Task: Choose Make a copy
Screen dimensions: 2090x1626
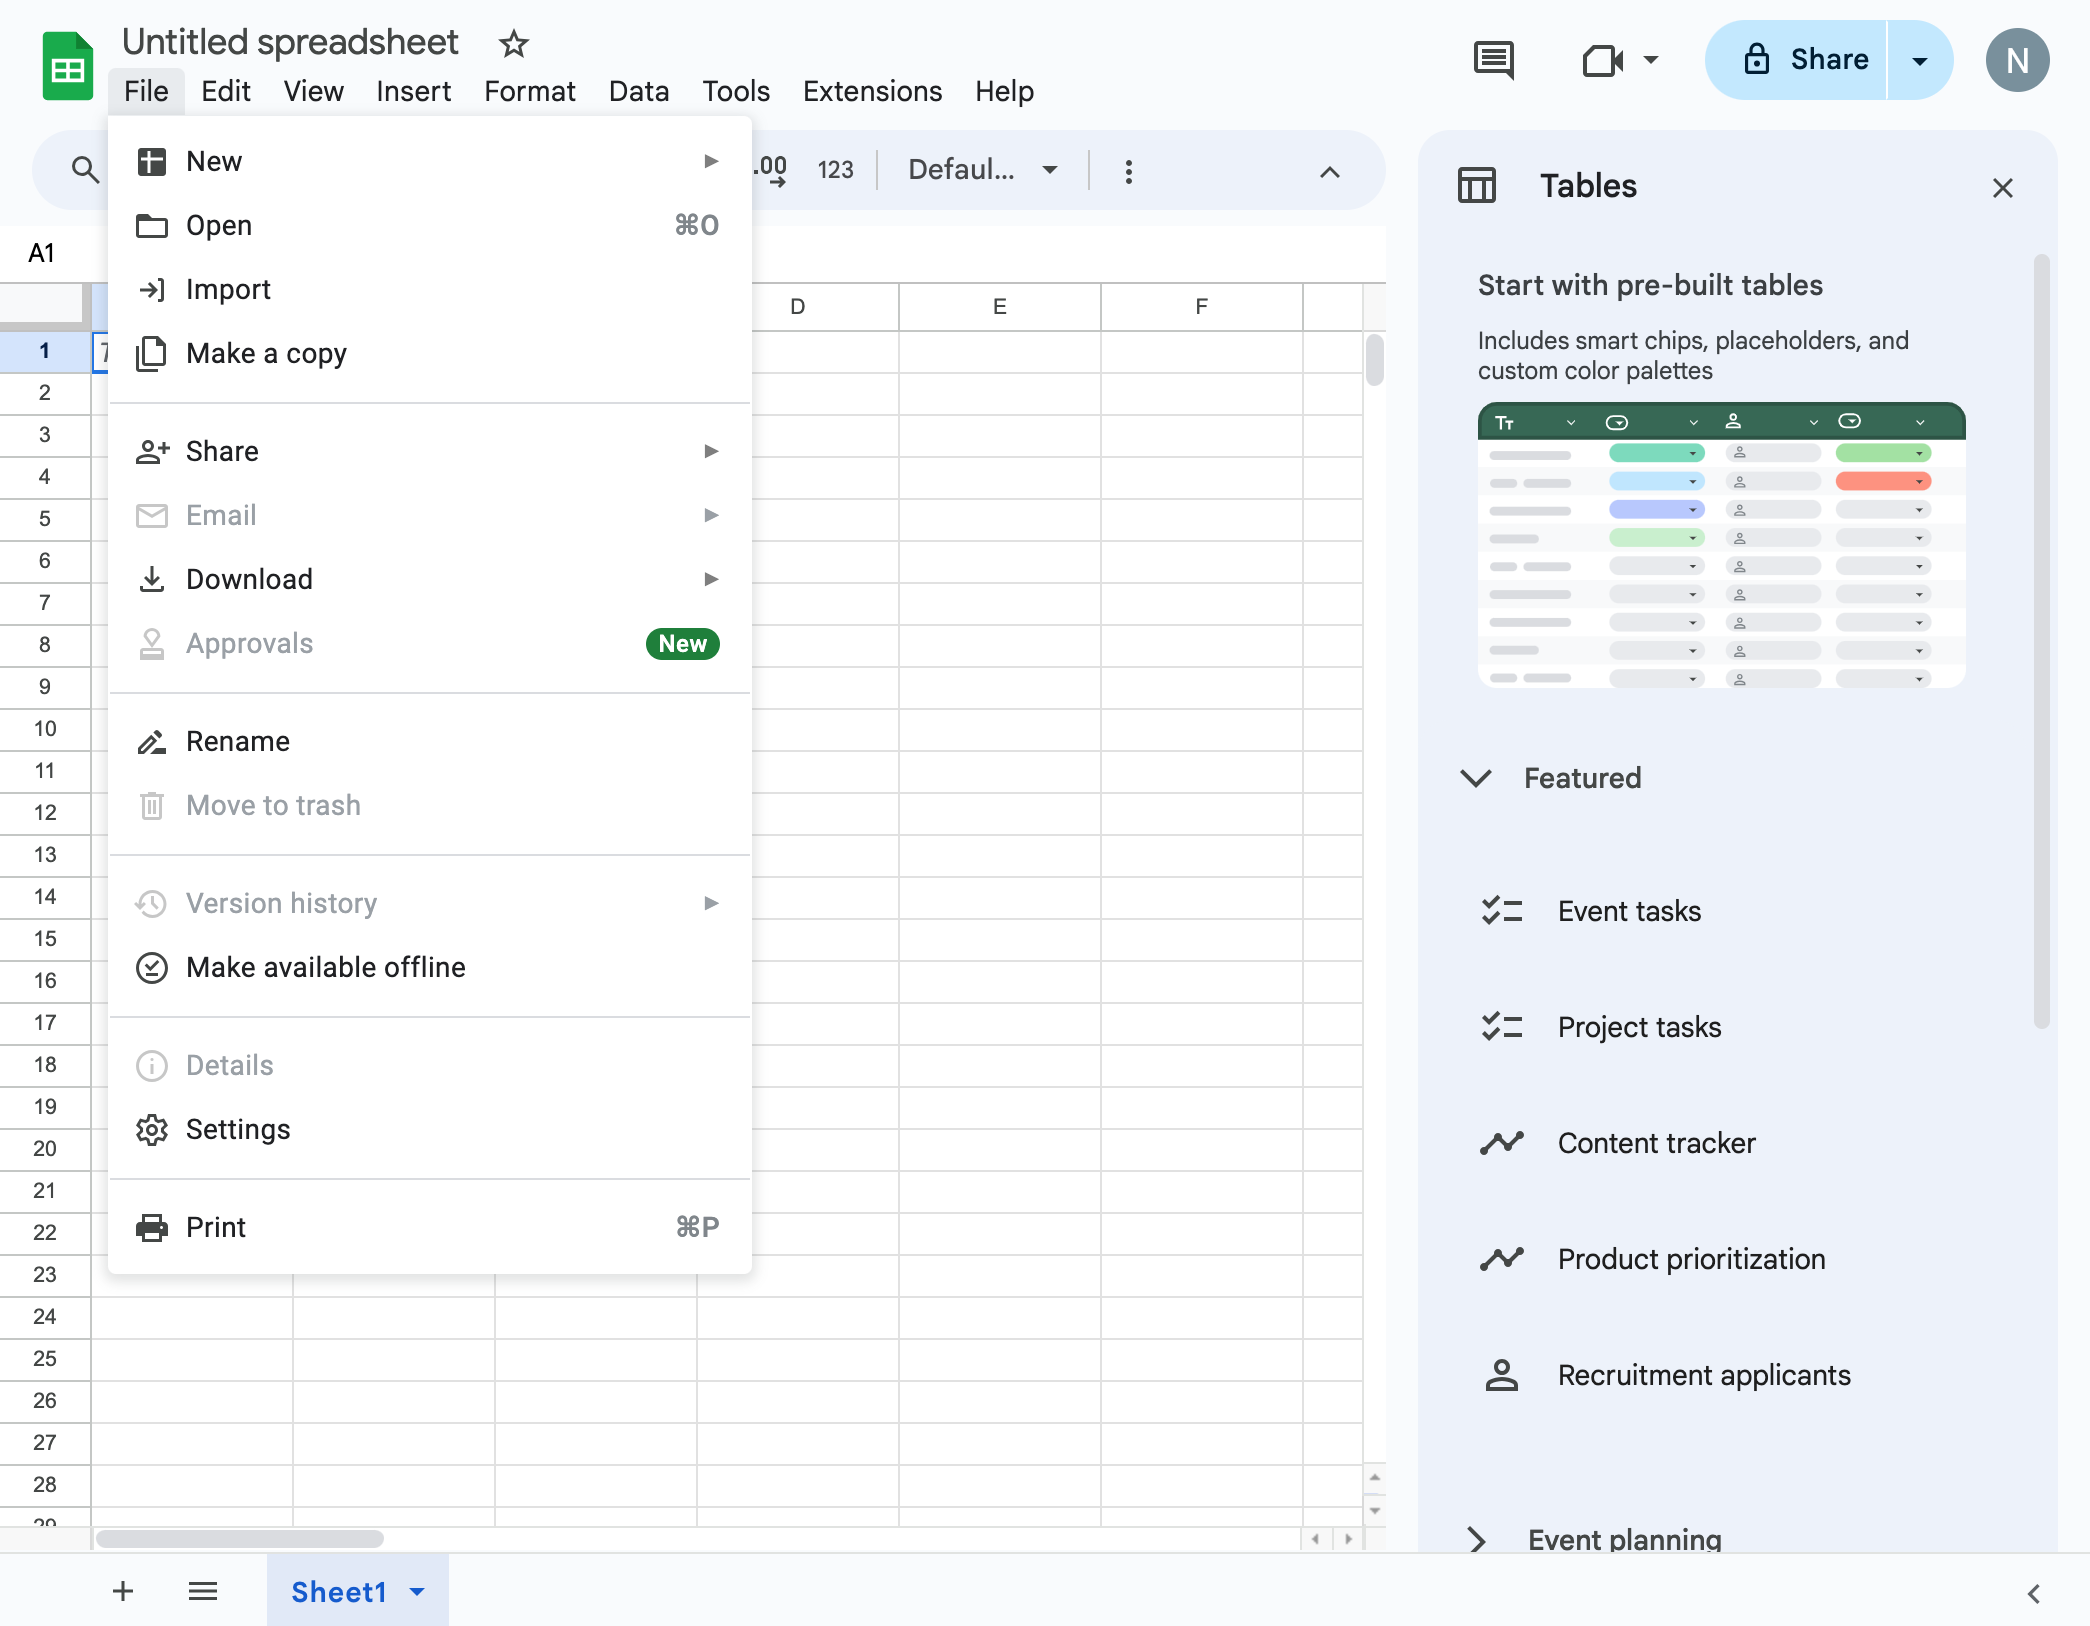Action: 430,354
